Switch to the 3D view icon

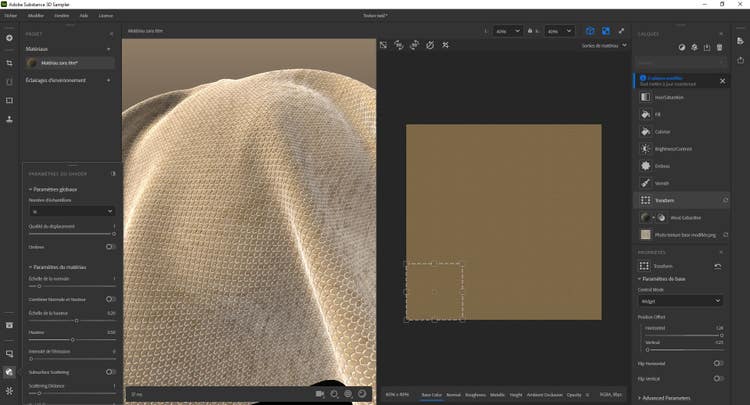590,31
